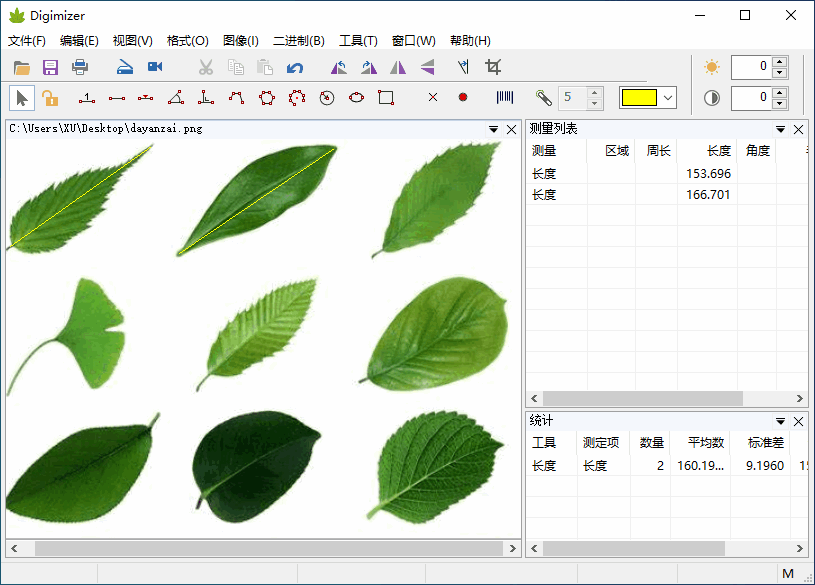The height and width of the screenshot is (585, 815).
Task: Close the 测量列表 panel
Action: [798, 129]
